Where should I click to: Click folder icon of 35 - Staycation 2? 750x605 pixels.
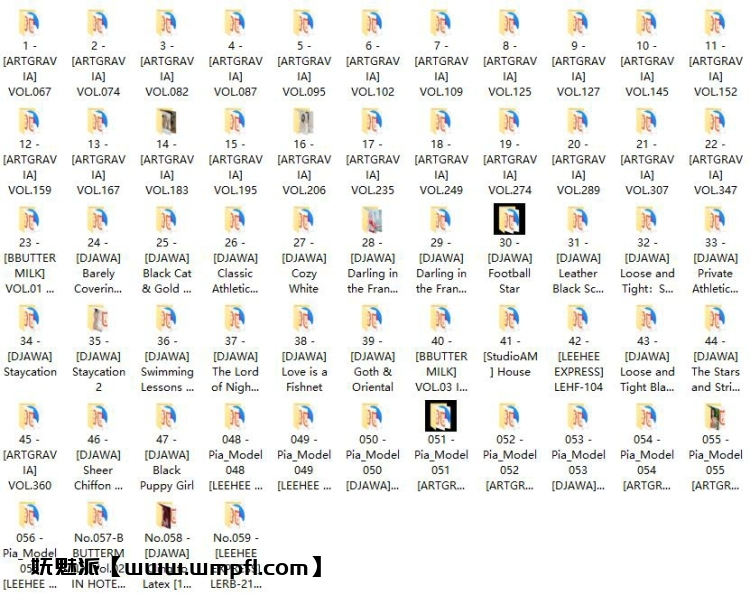(x=98, y=318)
